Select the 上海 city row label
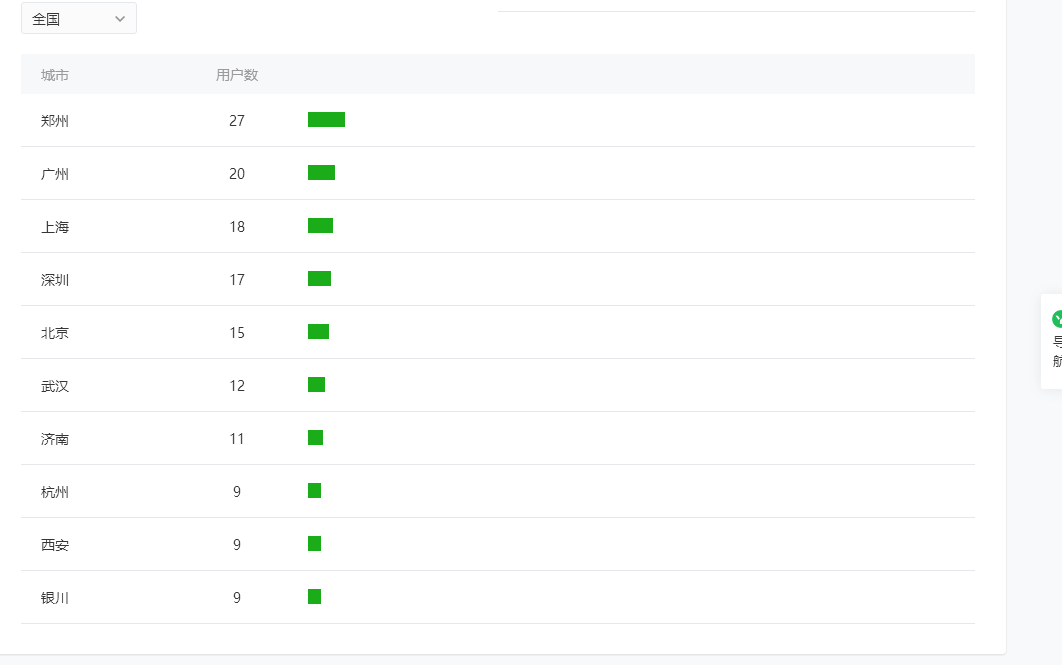 coord(55,227)
